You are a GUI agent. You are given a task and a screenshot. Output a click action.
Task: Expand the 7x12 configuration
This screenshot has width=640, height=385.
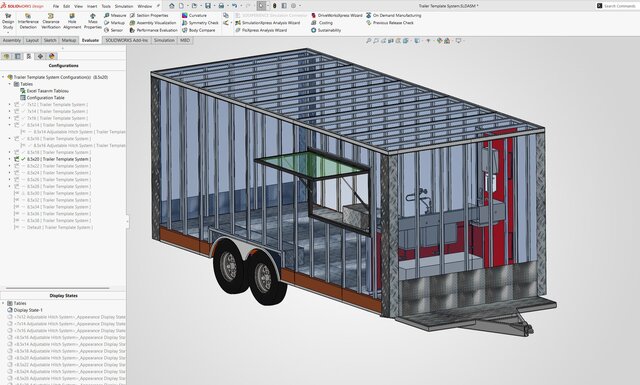click(x=10, y=105)
